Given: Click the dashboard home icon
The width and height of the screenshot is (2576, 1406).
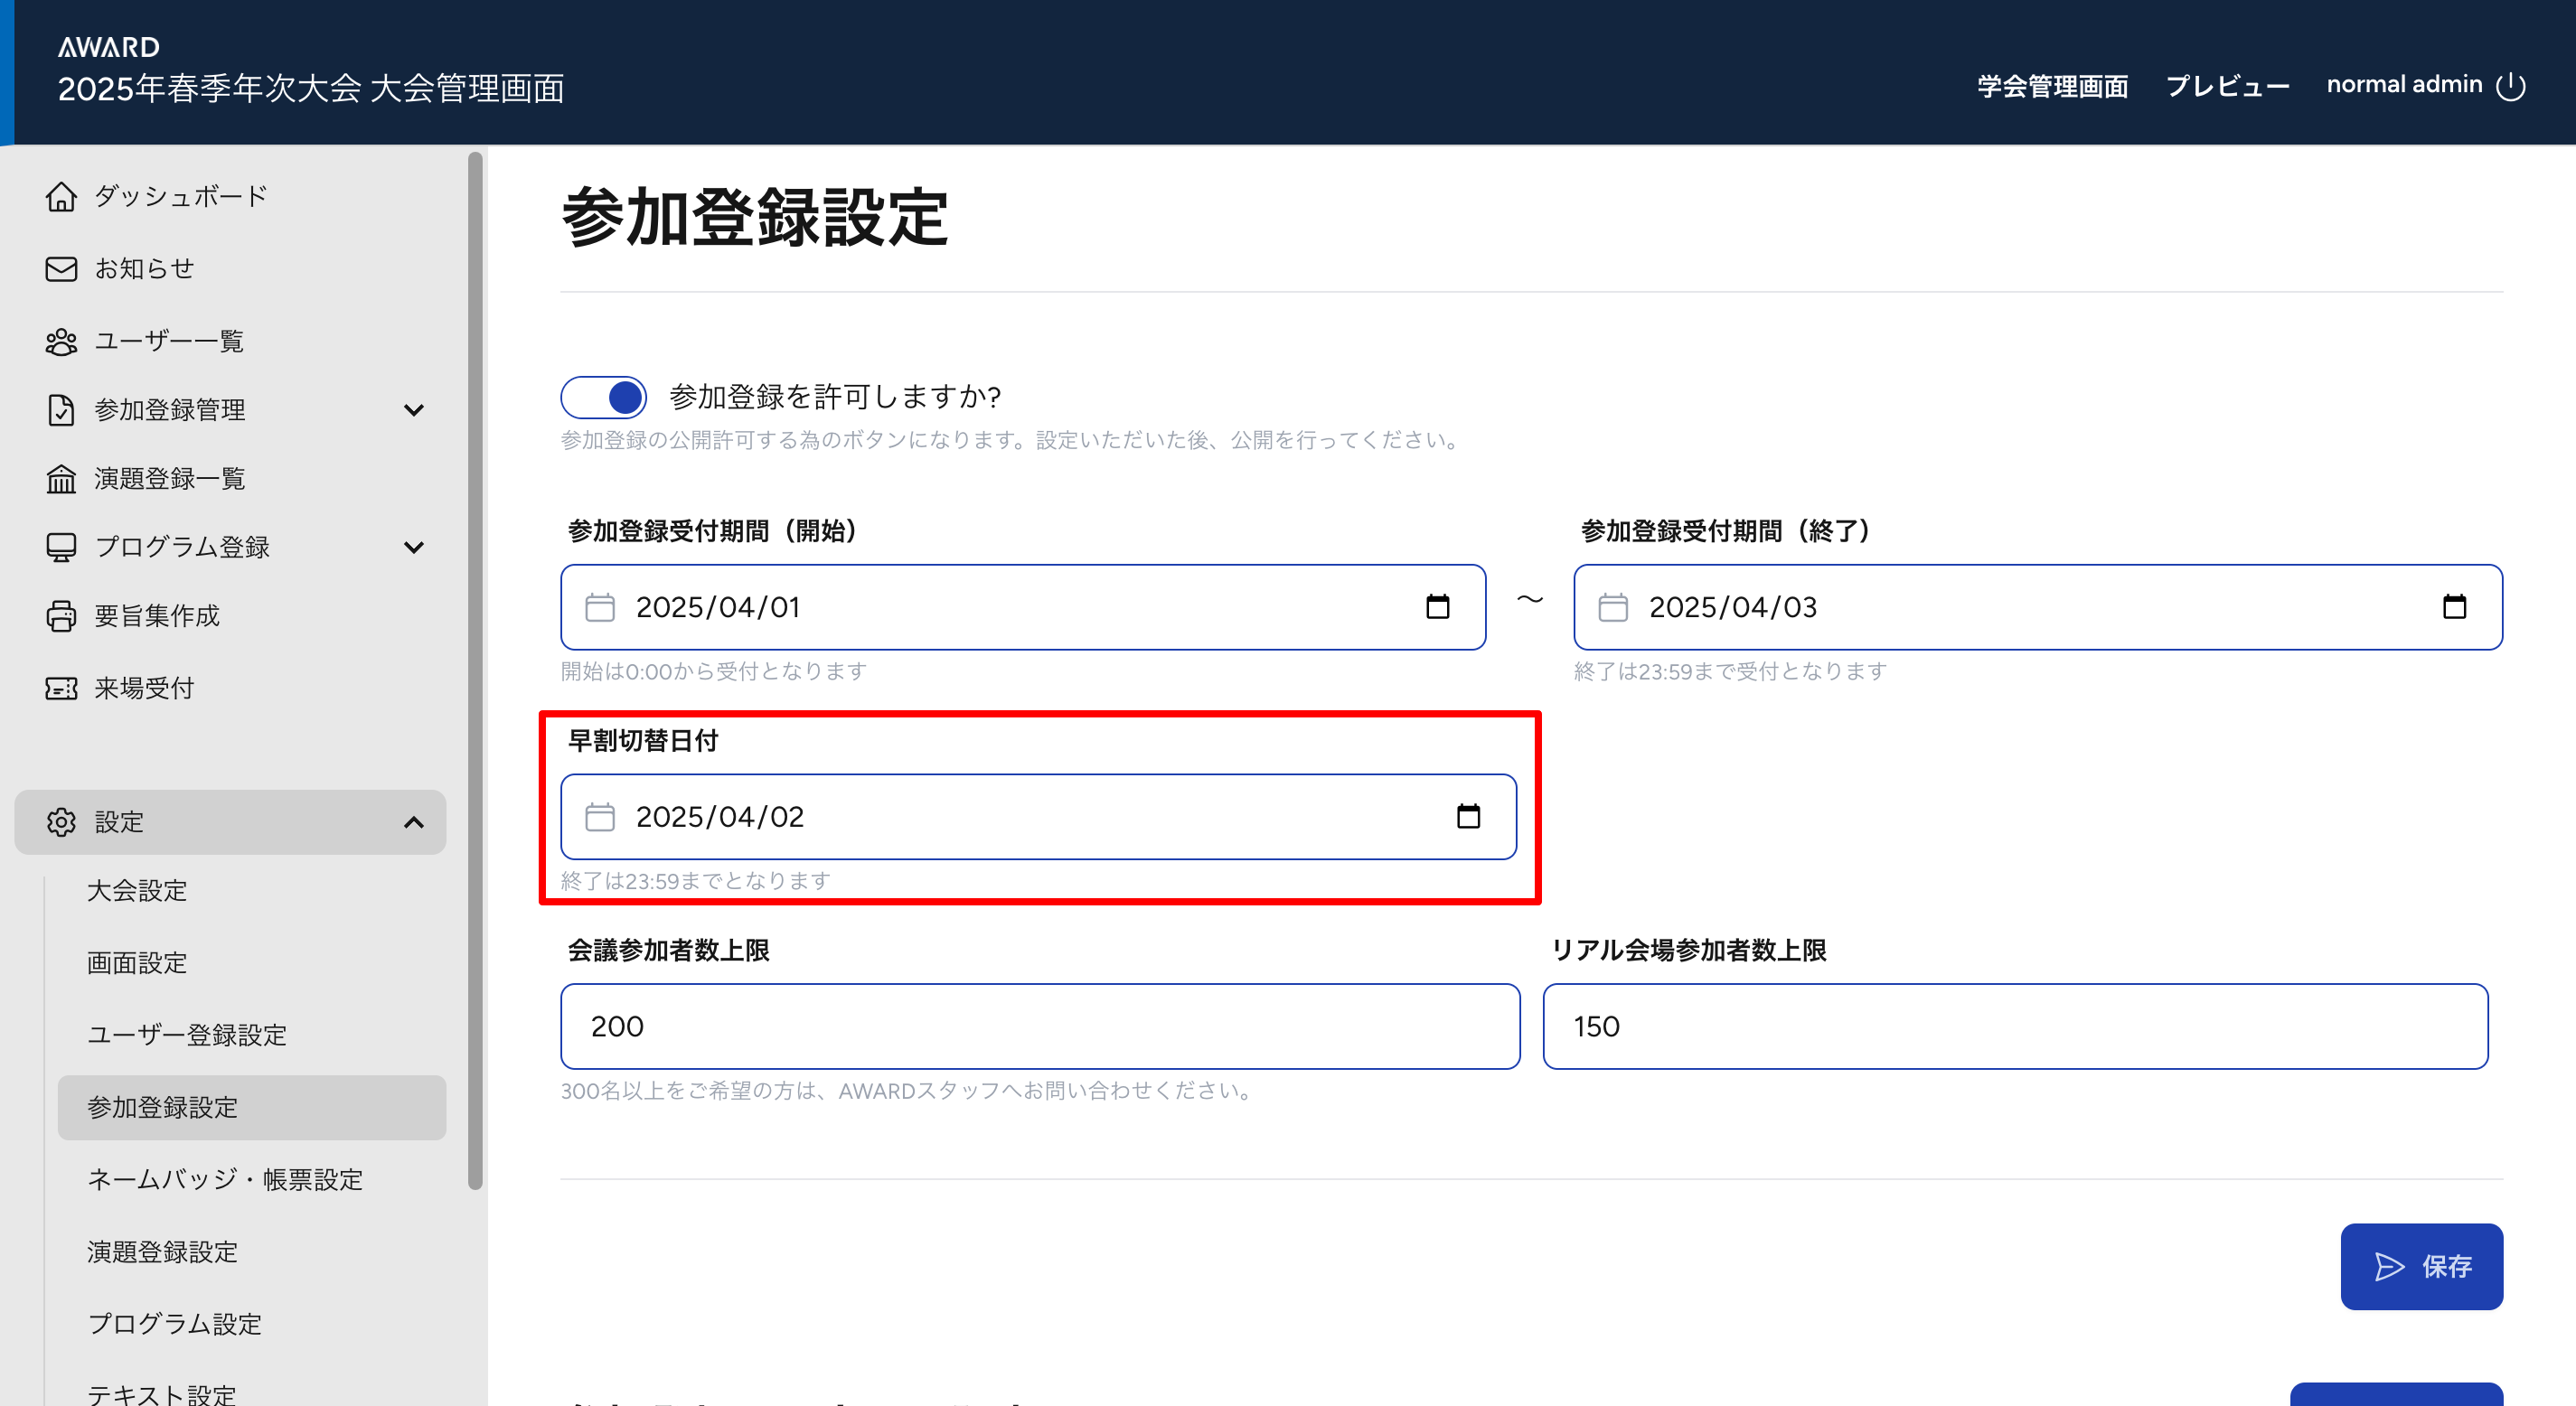Looking at the screenshot, I should click(61, 196).
